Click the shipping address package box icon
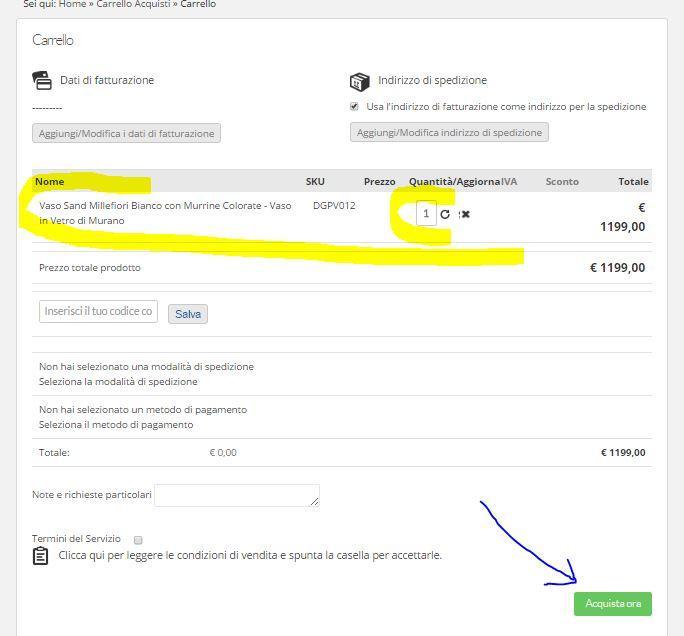684x636 pixels. point(359,82)
